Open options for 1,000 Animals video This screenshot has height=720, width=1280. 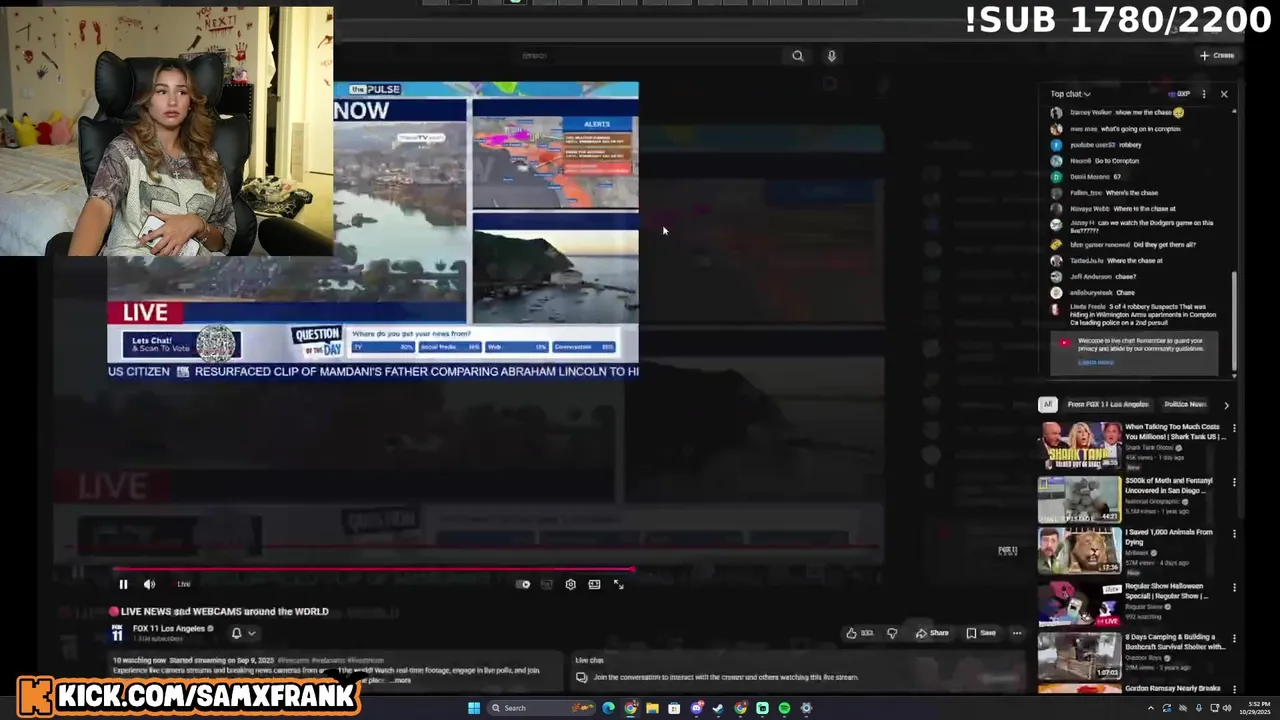[1234, 534]
